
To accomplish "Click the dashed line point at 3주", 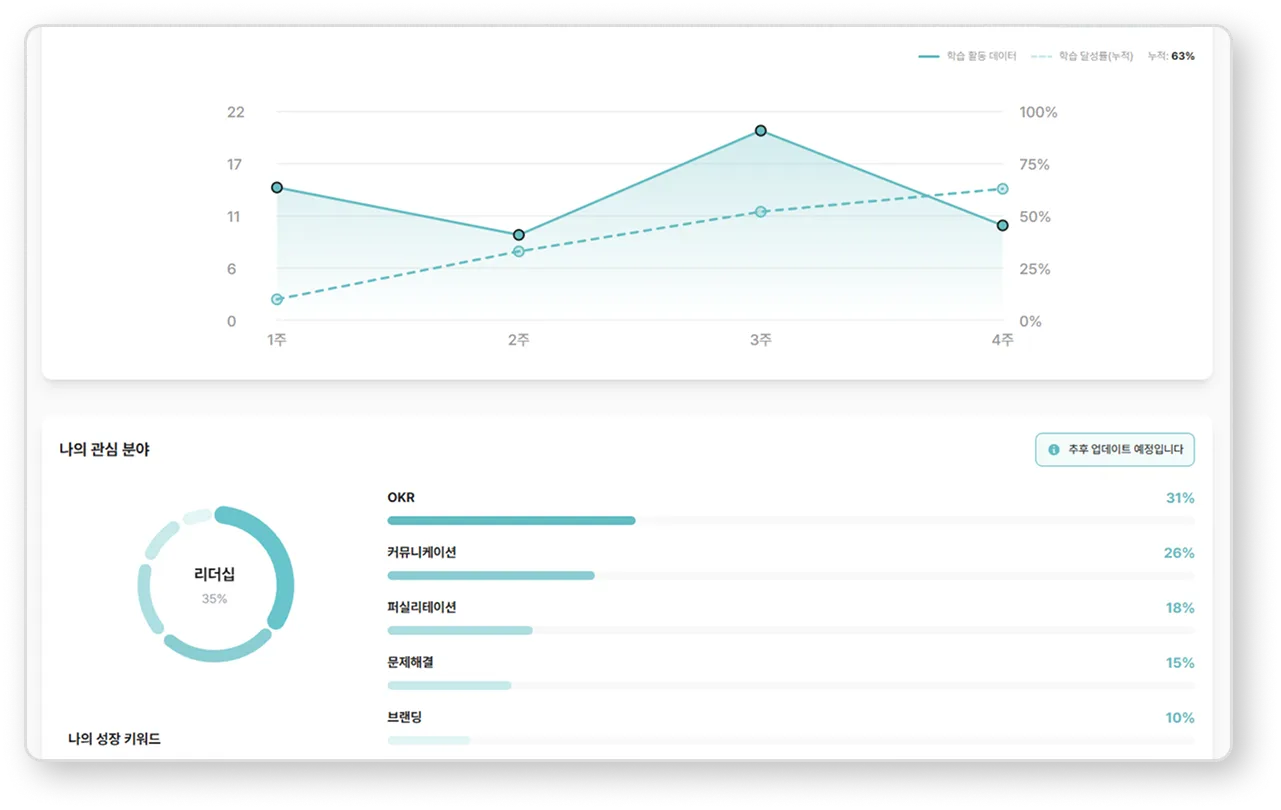I will [x=761, y=212].
